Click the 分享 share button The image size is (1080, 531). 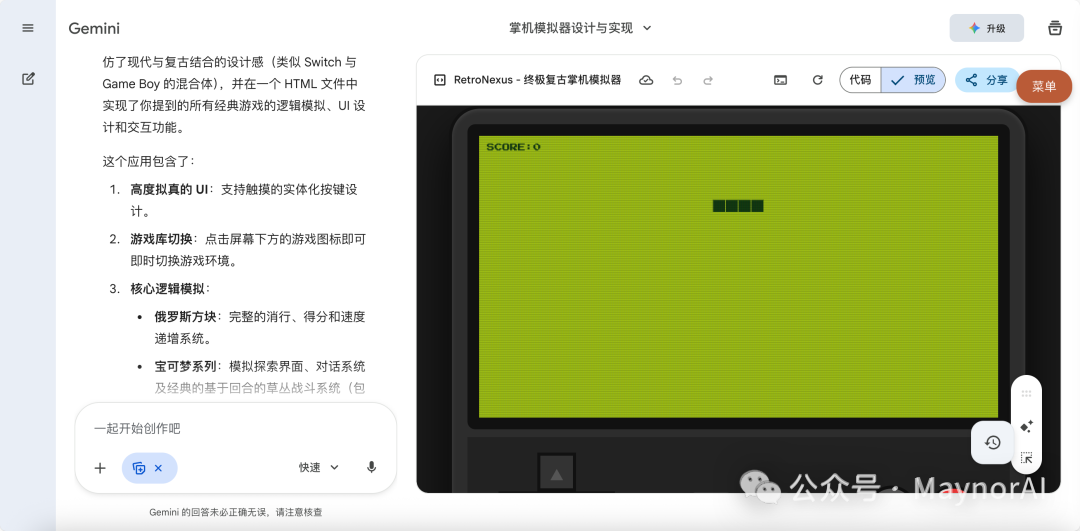tap(986, 80)
